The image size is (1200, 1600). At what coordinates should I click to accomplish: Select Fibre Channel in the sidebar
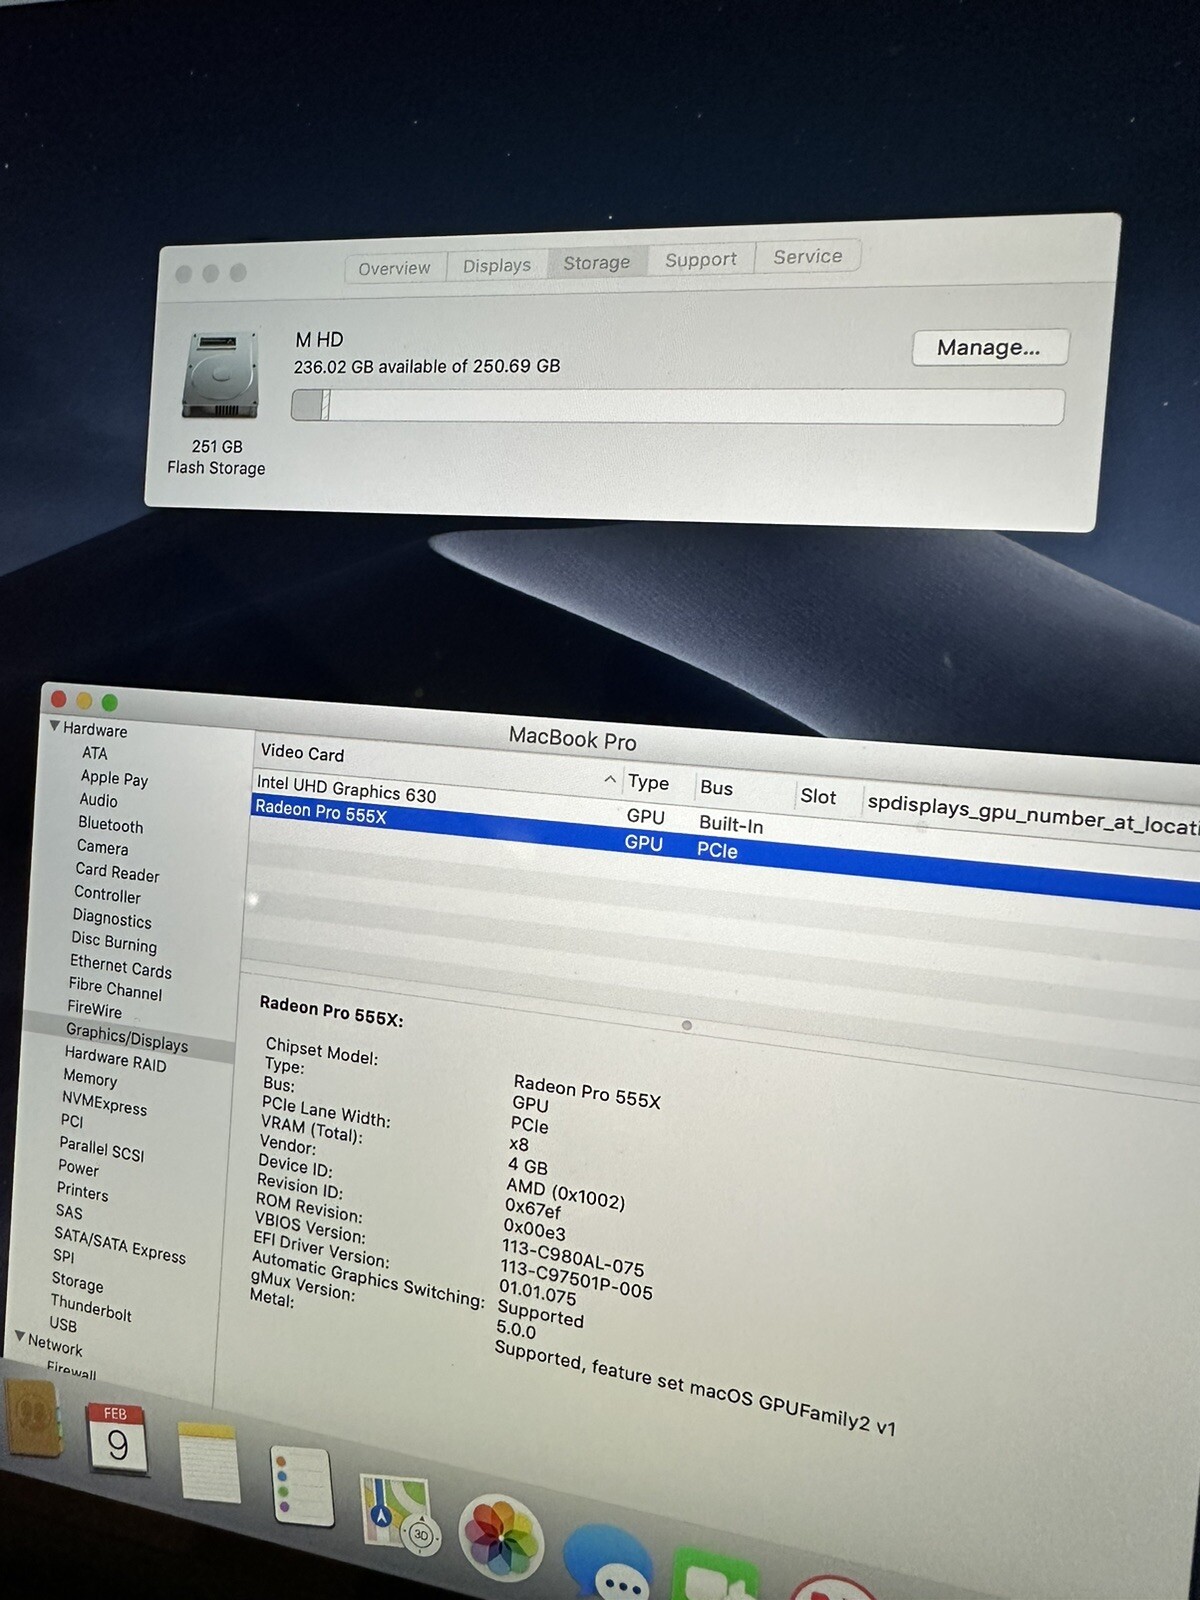pos(115,989)
